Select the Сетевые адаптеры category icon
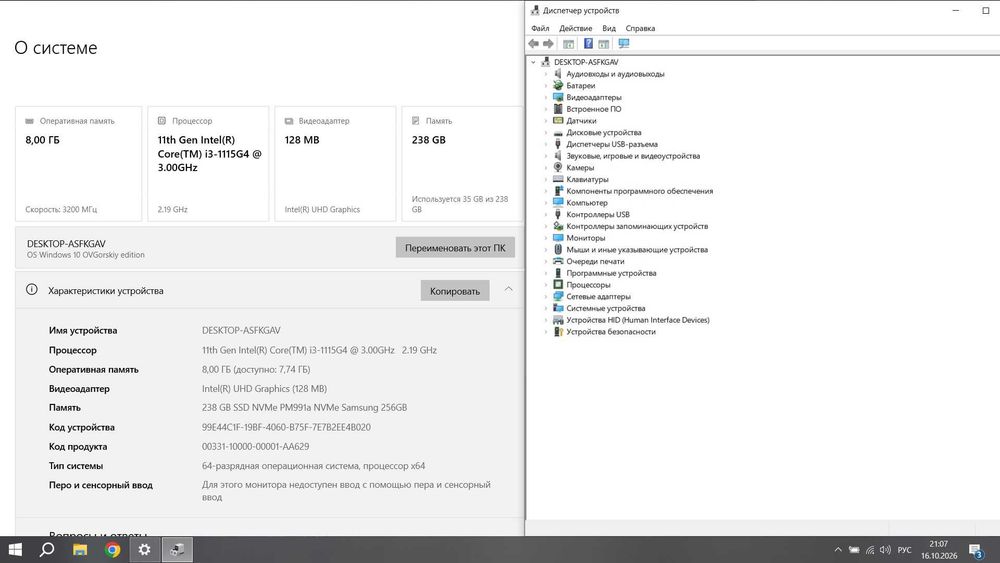This screenshot has height=563, width=1000. point(558,296)
